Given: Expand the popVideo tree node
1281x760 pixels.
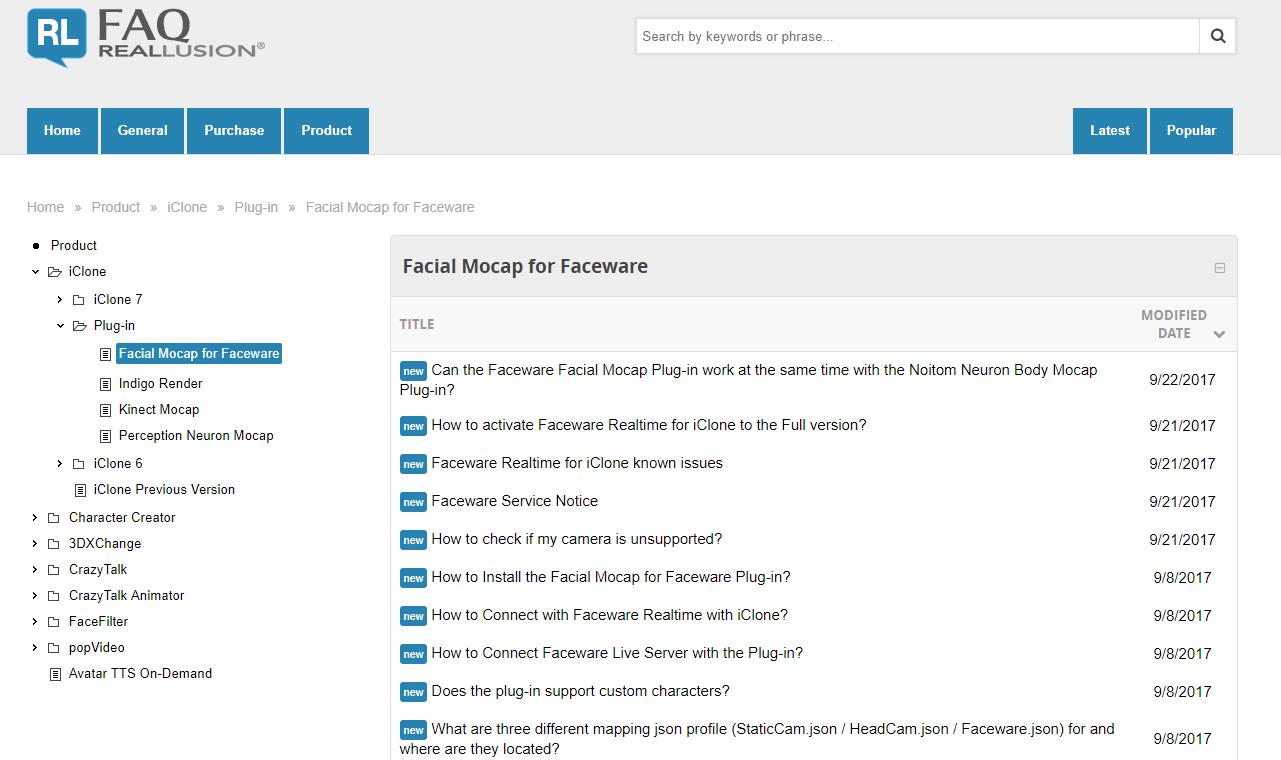Looking at the screenshot, I should click(x=35, y=647).
